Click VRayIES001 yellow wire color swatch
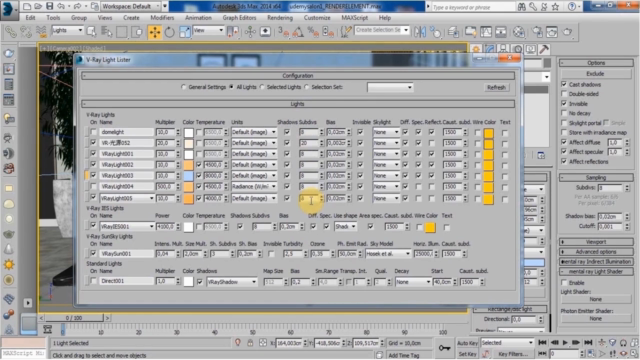The image size is (640, 360). 430,227
